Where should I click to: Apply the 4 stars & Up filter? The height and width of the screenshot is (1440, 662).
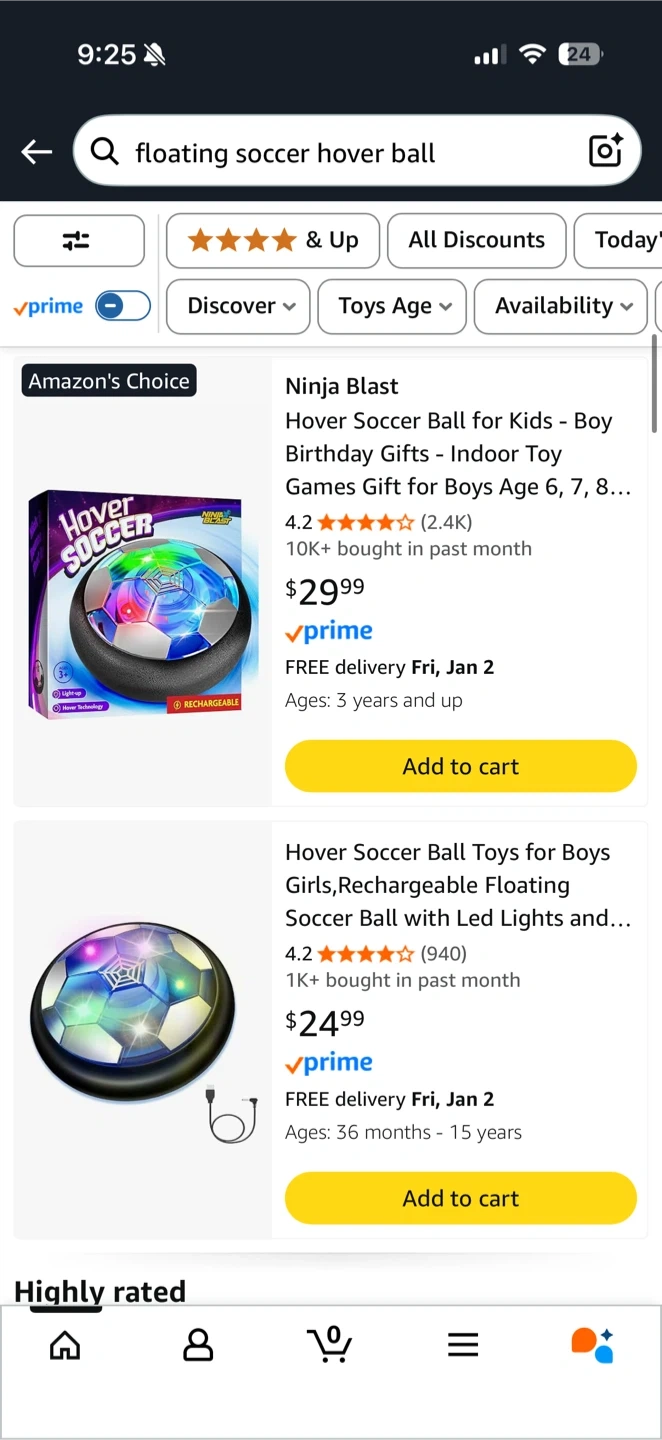[273, 240]
